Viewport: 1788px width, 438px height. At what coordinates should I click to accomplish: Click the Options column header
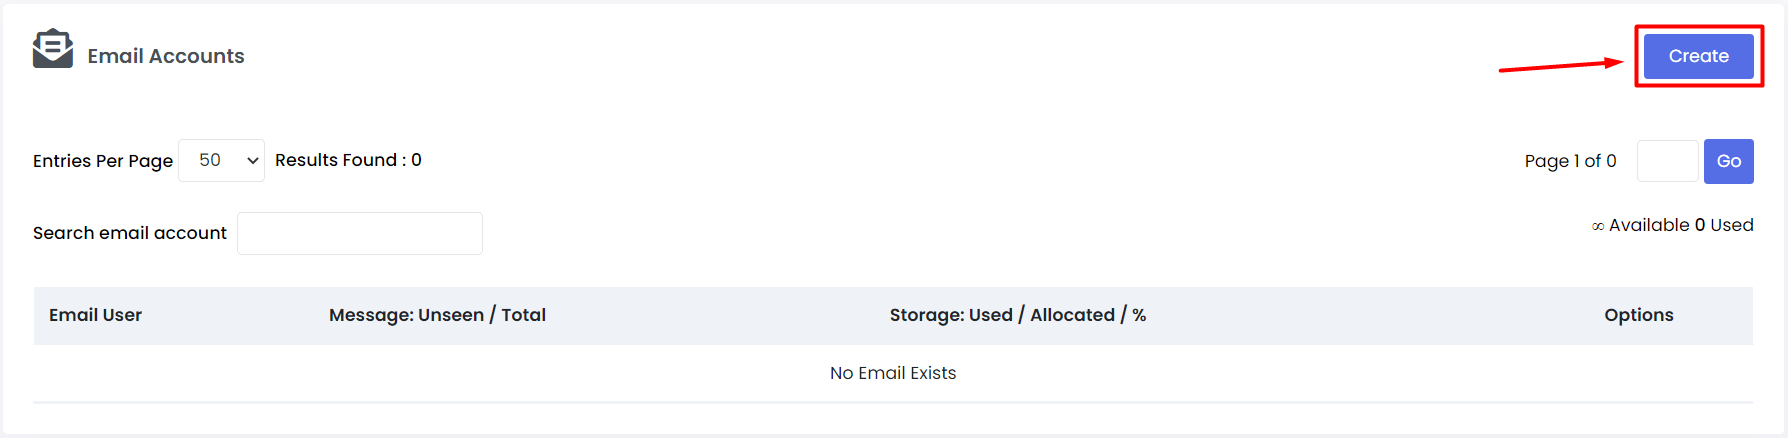[x=1639, y=315]
